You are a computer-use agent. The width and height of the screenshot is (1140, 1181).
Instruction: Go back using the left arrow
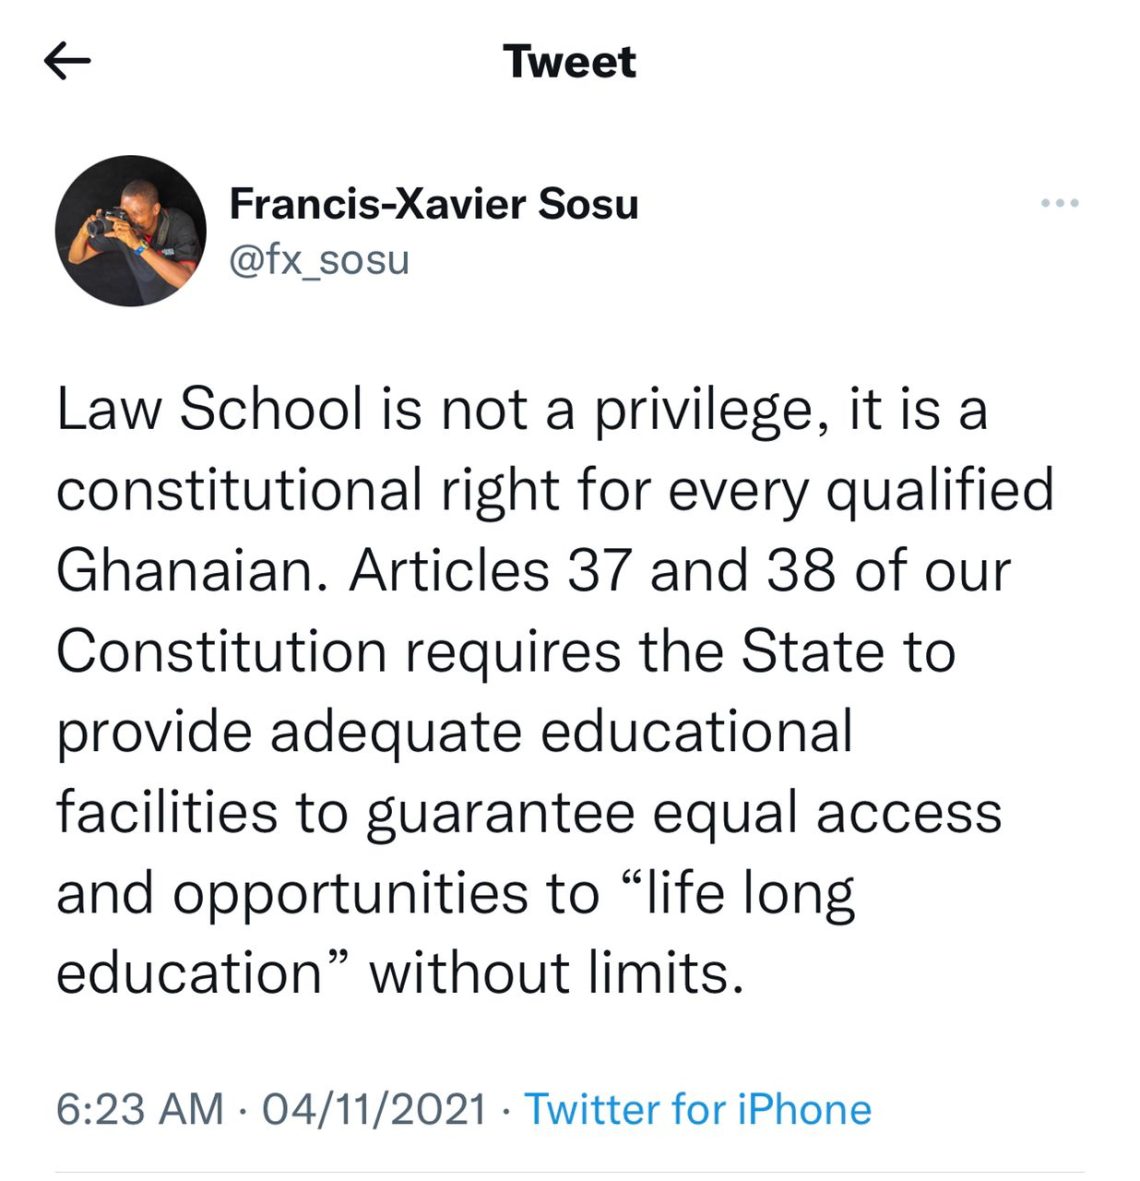point(68,62)
